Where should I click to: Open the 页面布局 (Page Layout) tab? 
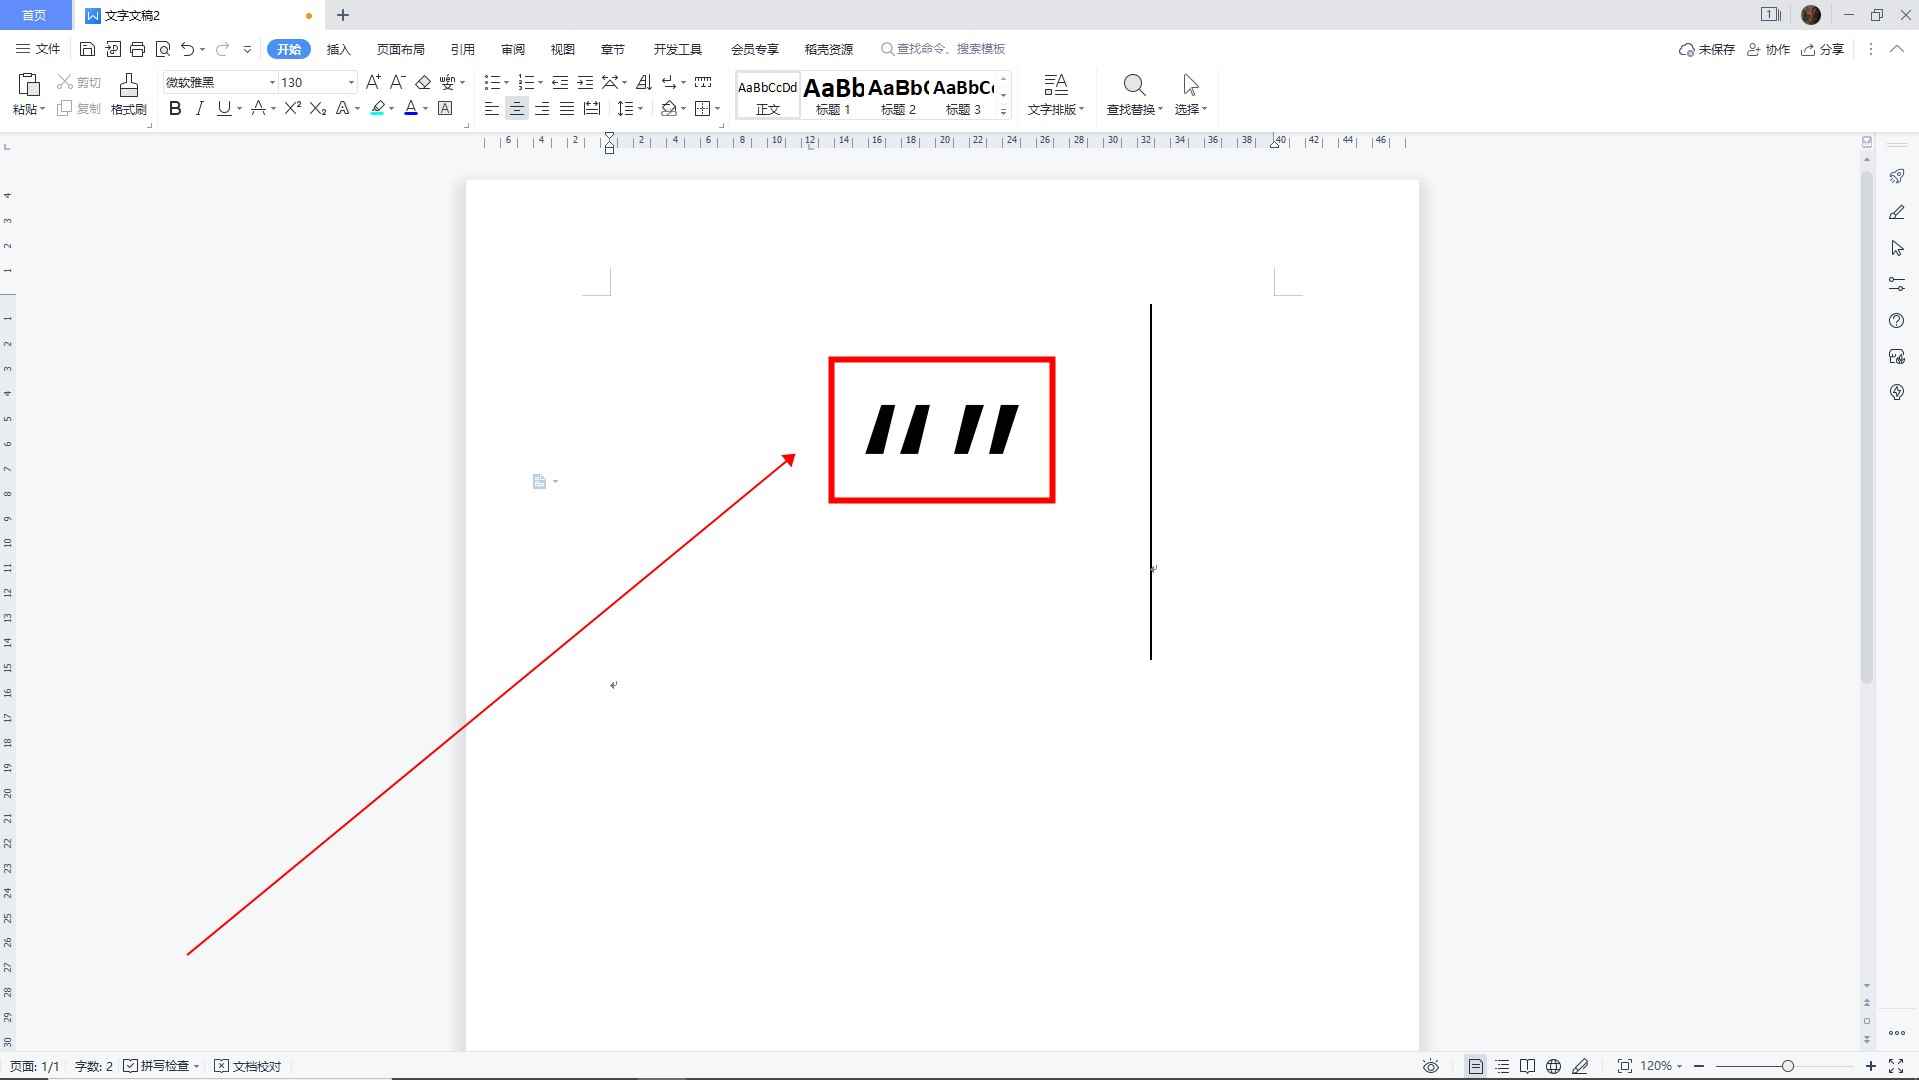click(400, 49)
